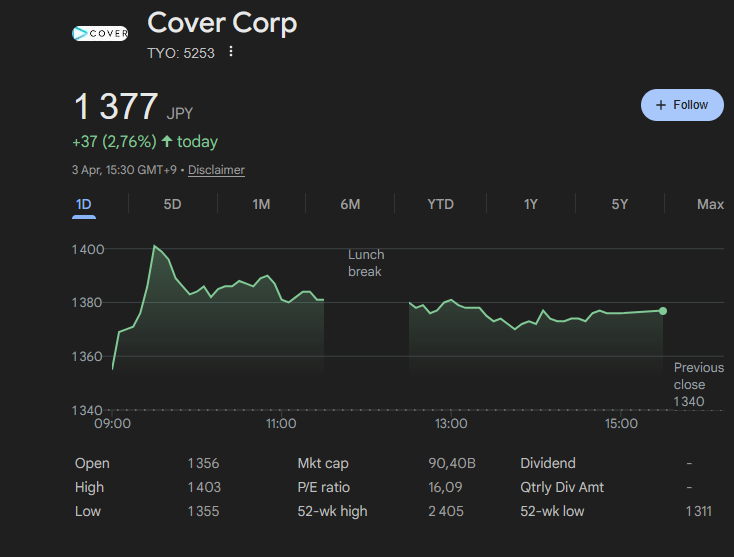Click the 52-wk high label

click(332, 511)
